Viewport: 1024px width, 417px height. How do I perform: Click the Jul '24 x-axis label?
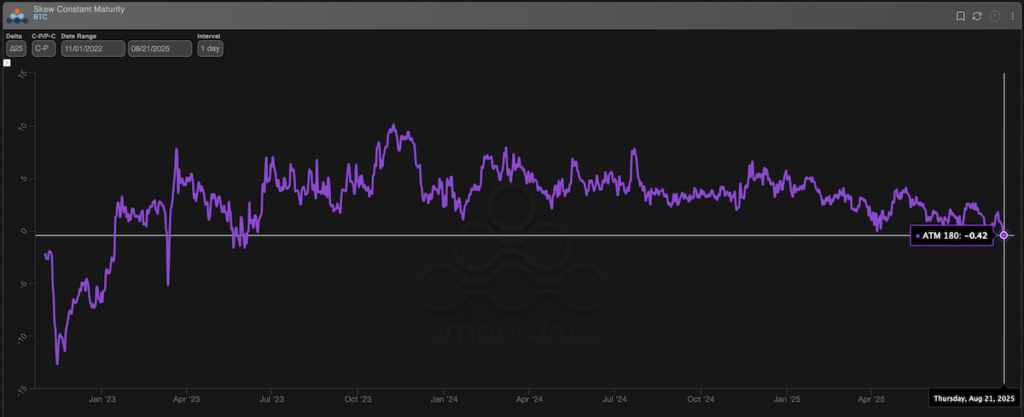tap(614, 397)
